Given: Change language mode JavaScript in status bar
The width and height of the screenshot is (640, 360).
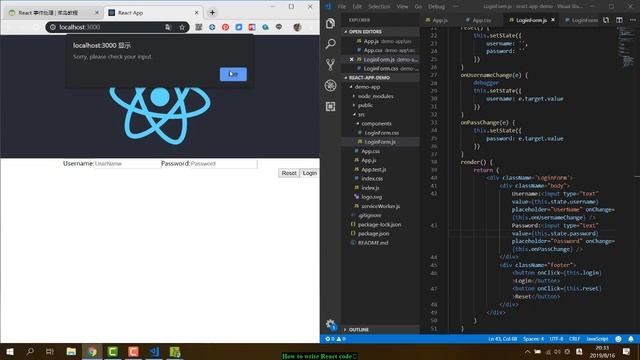Looking at the screenshot, I should pyautogui.click(x=597, y=339).
